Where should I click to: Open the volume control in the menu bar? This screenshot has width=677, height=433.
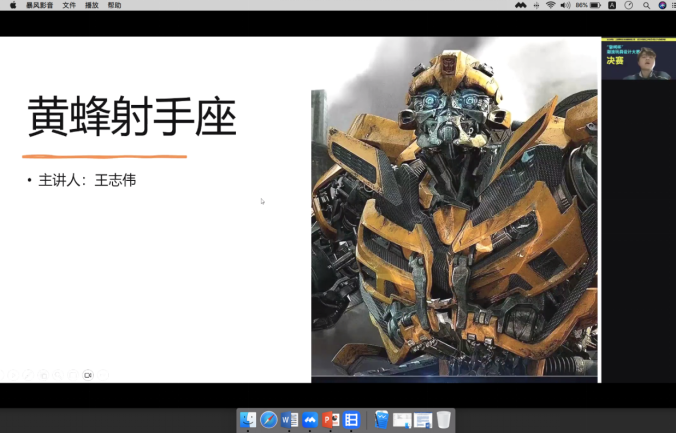(565, 5)
